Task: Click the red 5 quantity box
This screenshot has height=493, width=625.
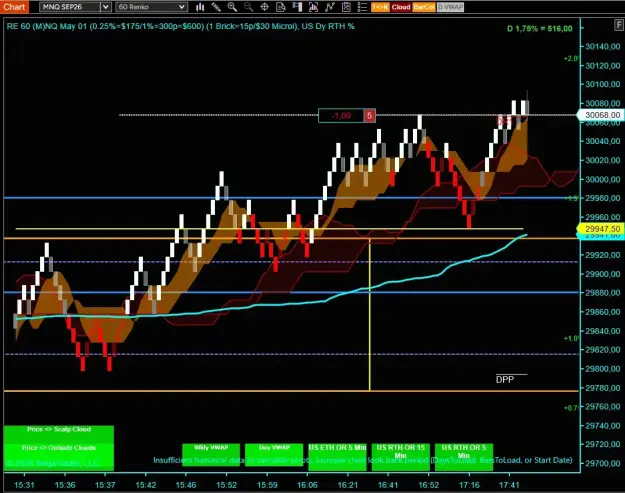Action: point(369,116)
